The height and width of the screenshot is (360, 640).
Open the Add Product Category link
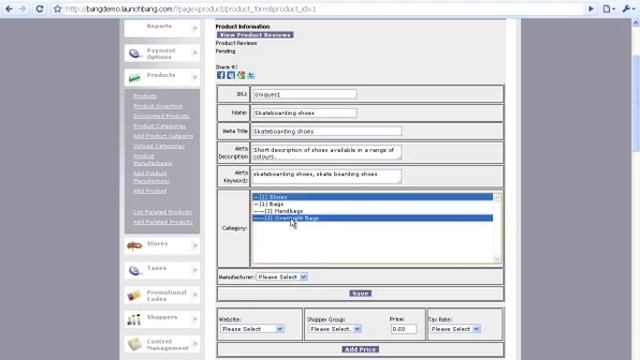point(163,136)
